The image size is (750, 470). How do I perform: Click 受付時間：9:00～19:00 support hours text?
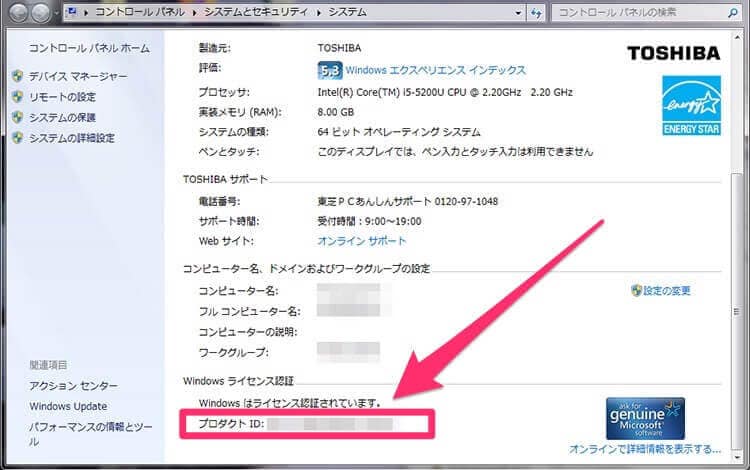coord(369,221)
